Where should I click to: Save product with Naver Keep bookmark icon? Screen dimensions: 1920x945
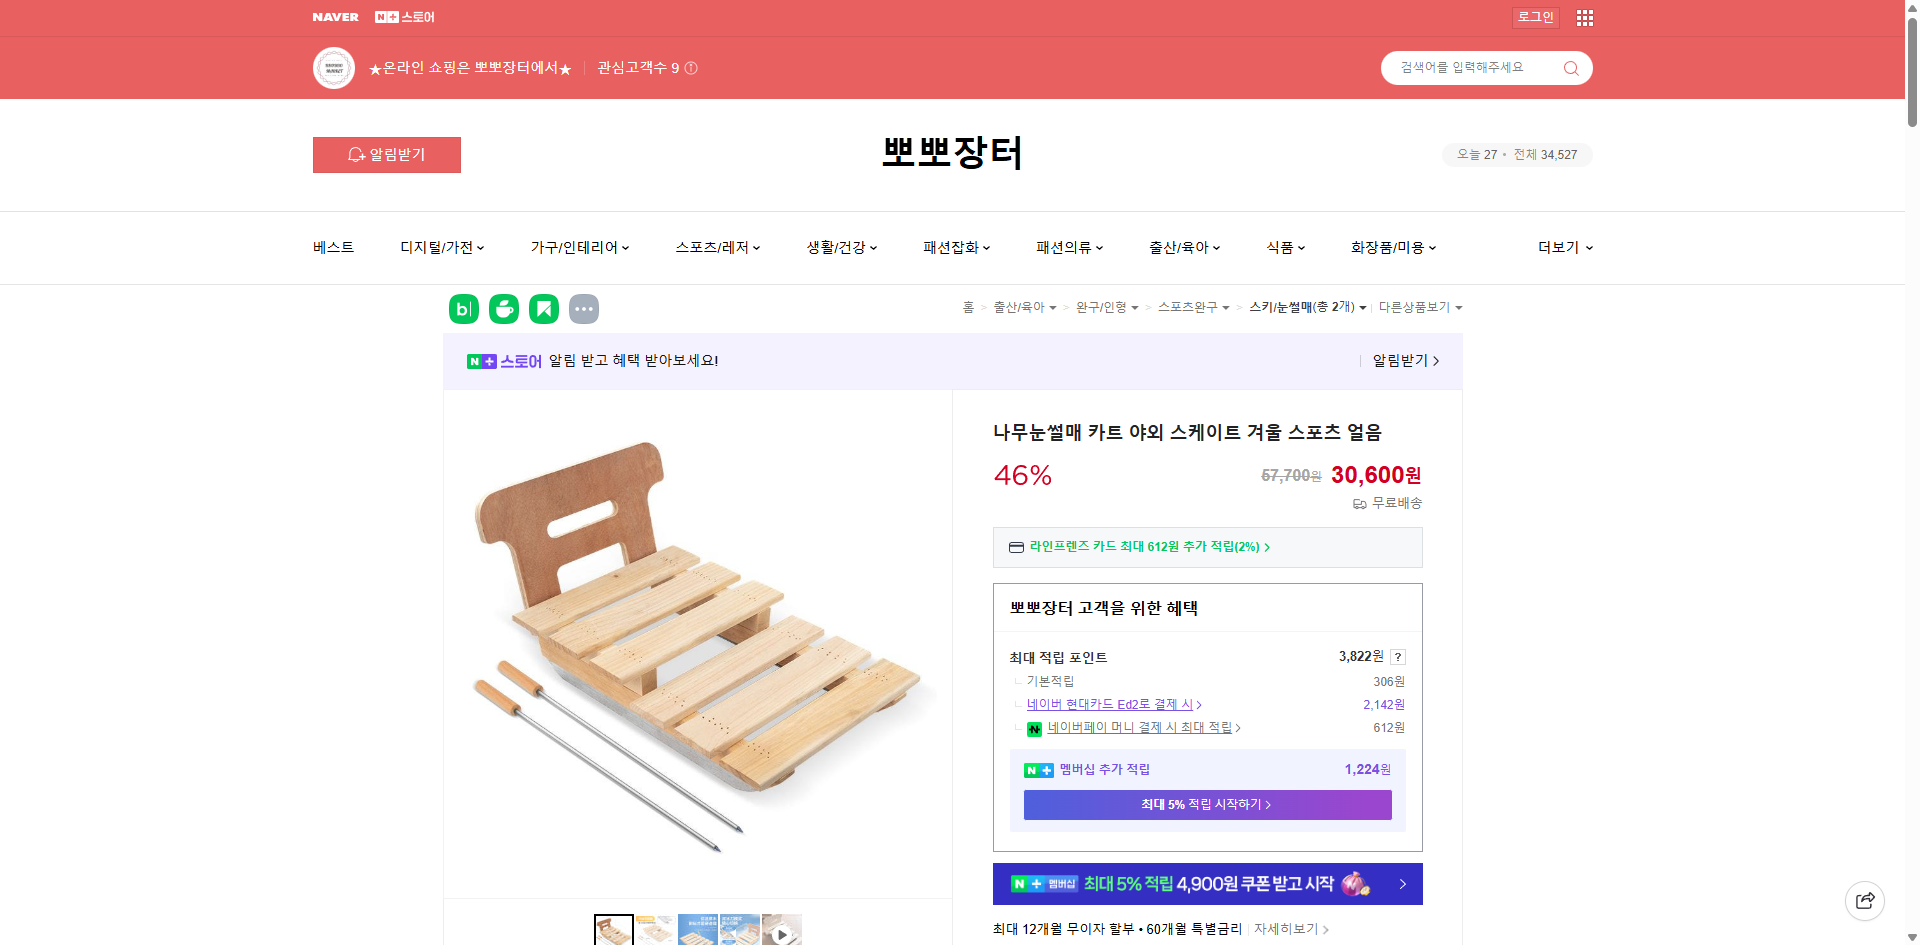coord(543,309)
